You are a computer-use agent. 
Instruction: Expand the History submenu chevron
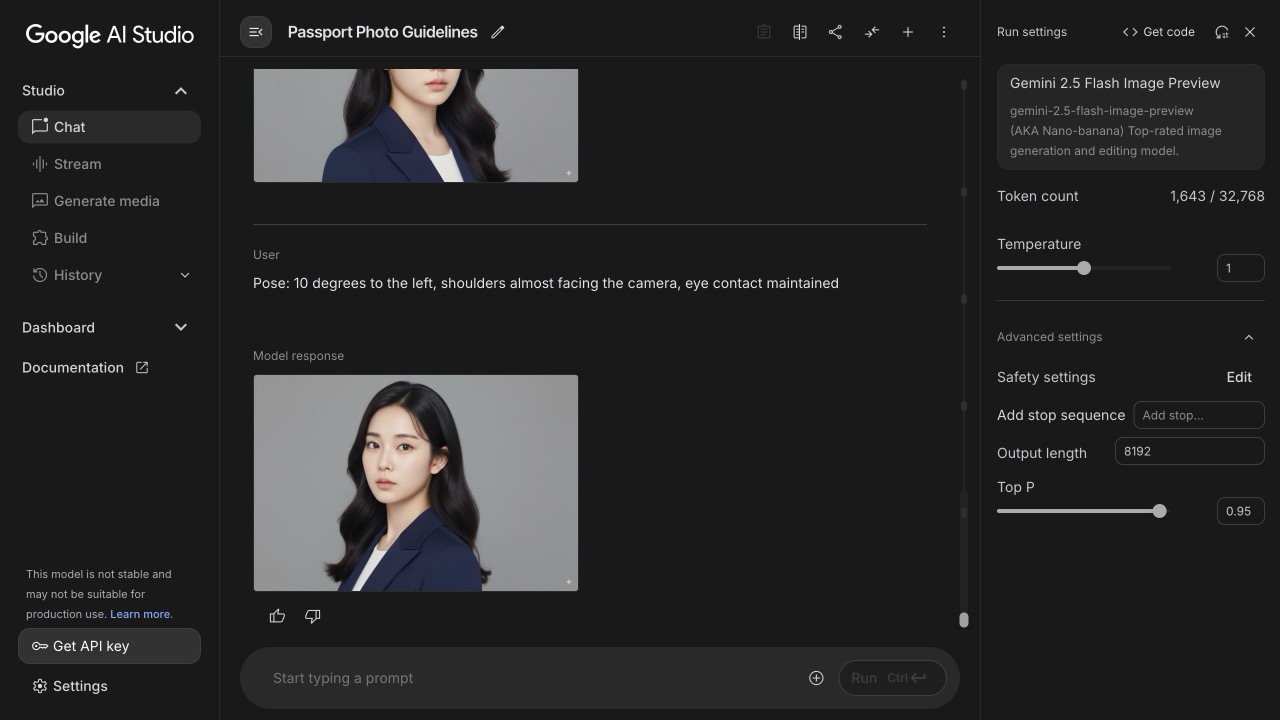pos(185,275)
